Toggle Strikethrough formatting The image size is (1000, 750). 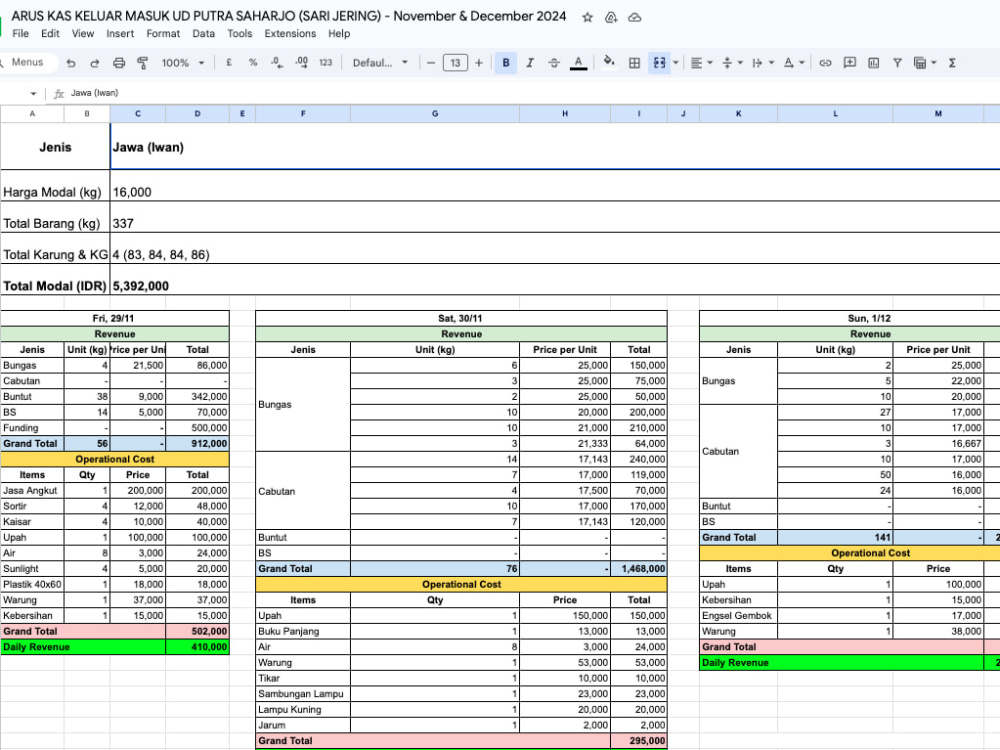pos(554,62)
